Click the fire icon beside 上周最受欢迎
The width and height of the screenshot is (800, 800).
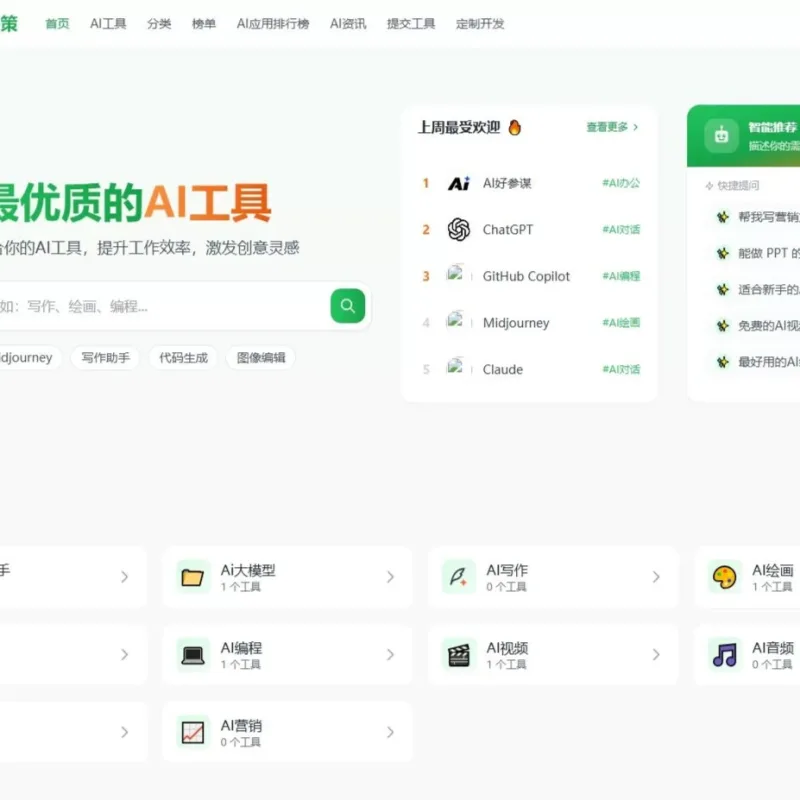pyautogui.click(x=515, y=127)
